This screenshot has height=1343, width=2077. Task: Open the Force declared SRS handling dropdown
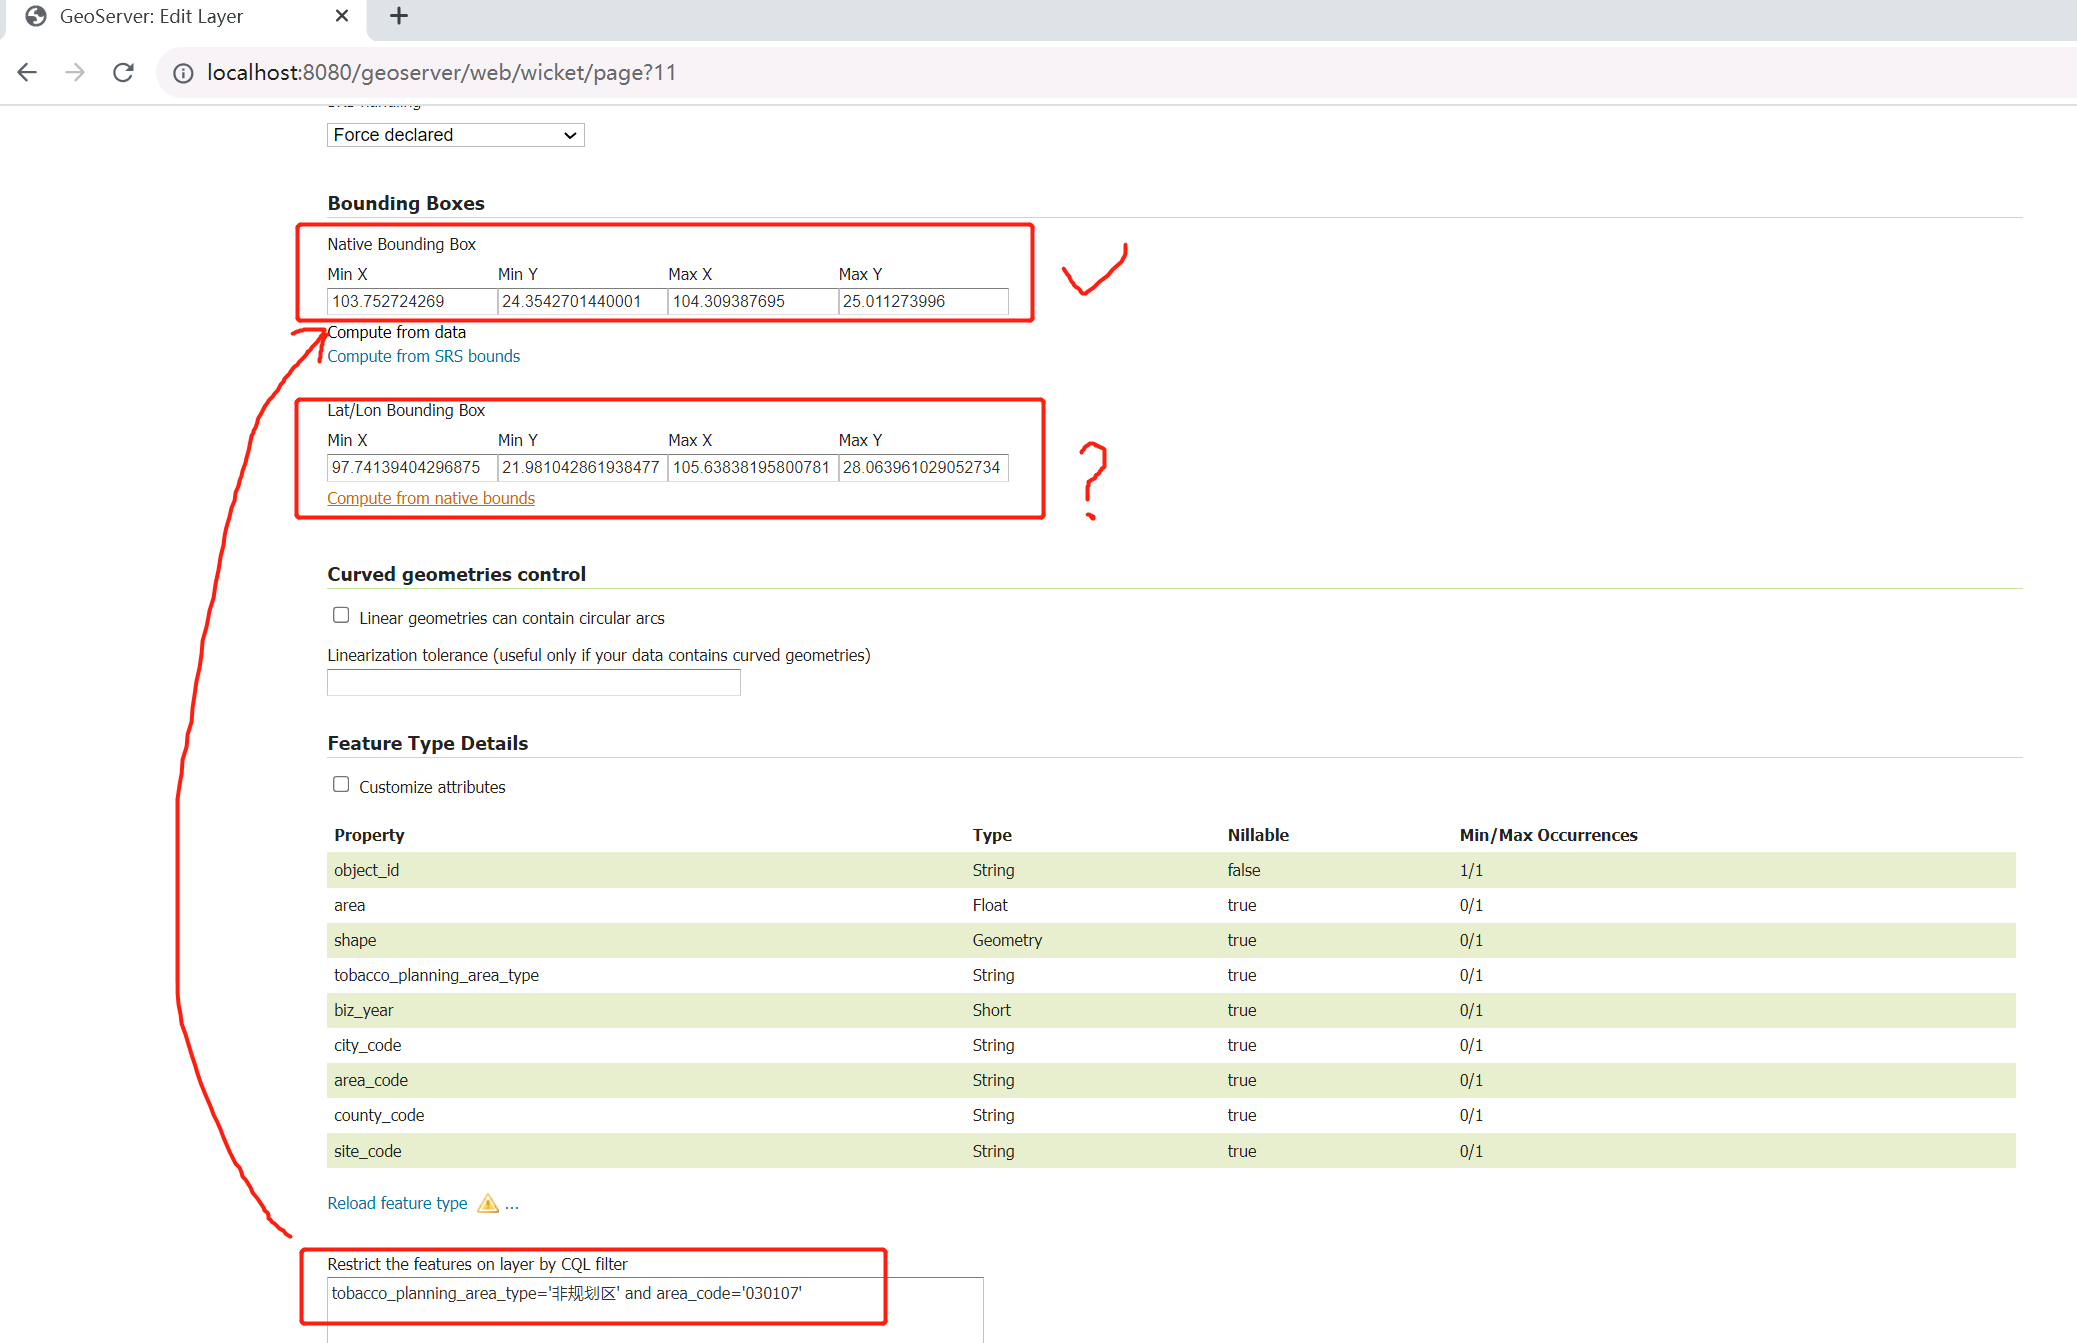456,135
